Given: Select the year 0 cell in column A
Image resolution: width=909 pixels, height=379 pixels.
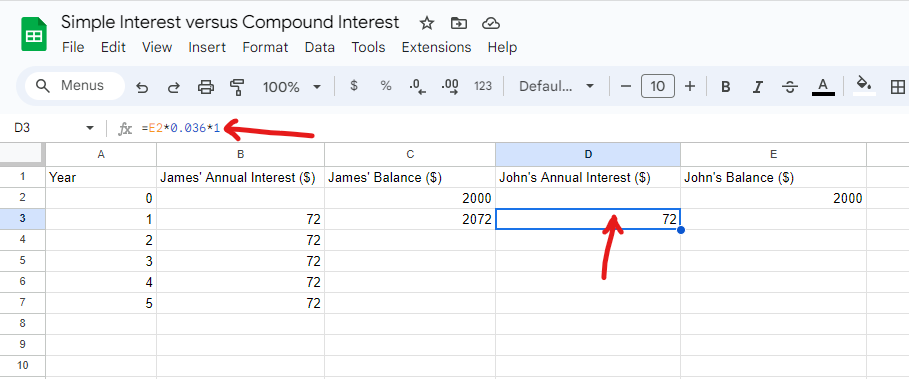Looking at the screenshot, I should tap(101, 198).
